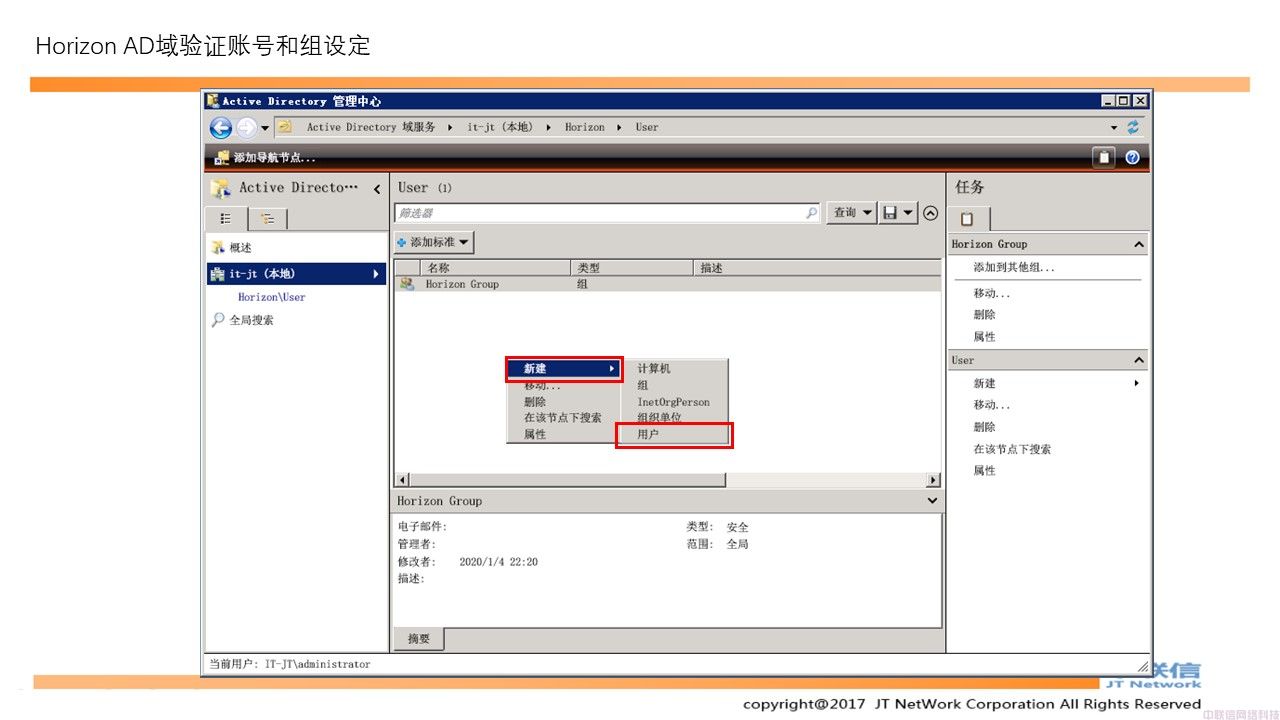This screenshot has height=720, width=1280.
Task: Open the 查询 dropdown button
Action: tap(851, 213)
